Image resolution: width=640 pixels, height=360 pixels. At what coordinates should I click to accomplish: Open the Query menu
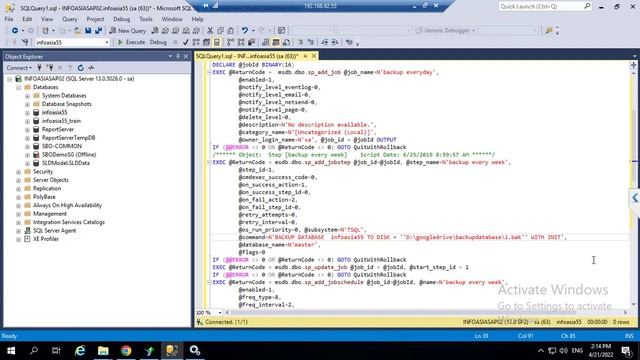click(x=69, y=19)
